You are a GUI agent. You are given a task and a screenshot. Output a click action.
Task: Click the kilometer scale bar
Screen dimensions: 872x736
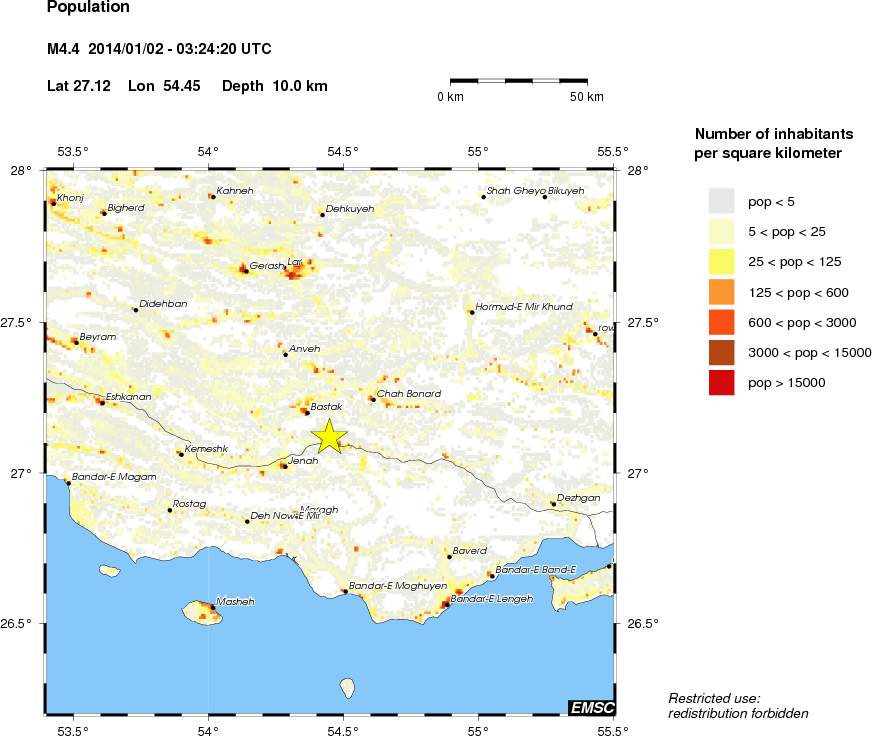coord(518,79)
